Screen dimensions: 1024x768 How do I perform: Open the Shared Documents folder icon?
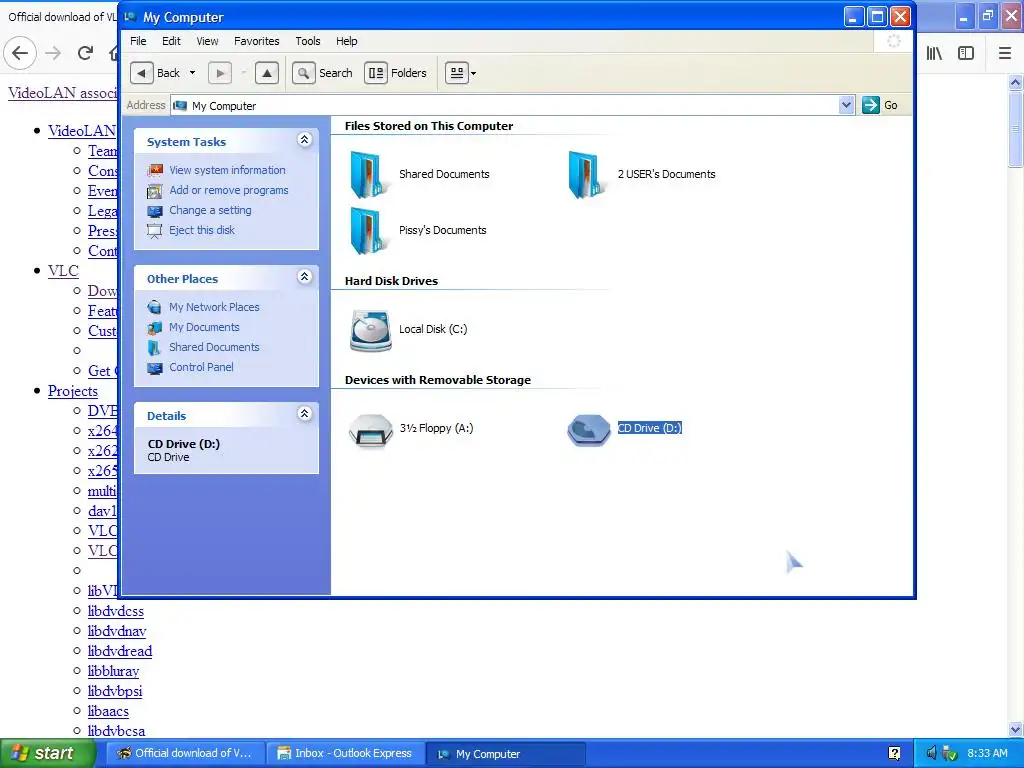(369, 174)
